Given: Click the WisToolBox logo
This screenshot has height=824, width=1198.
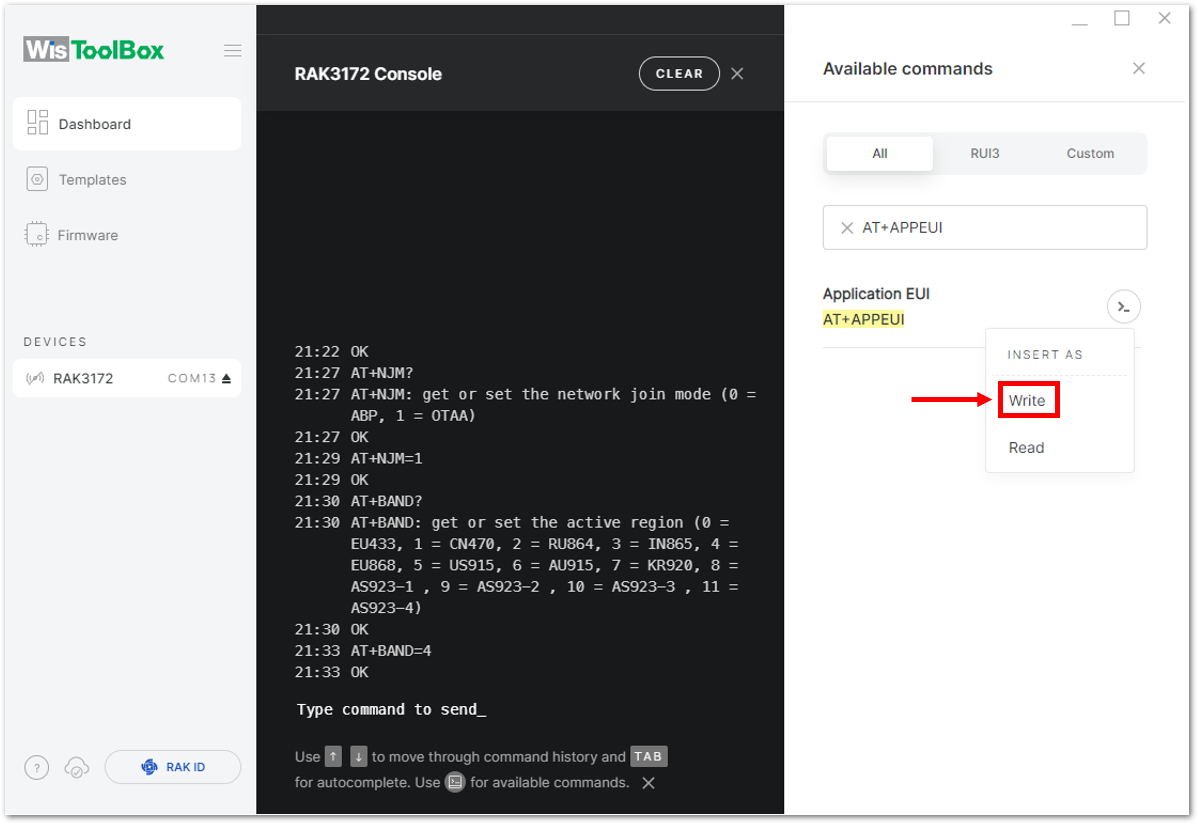Looking at the screenshot, I should click(93, 50).
